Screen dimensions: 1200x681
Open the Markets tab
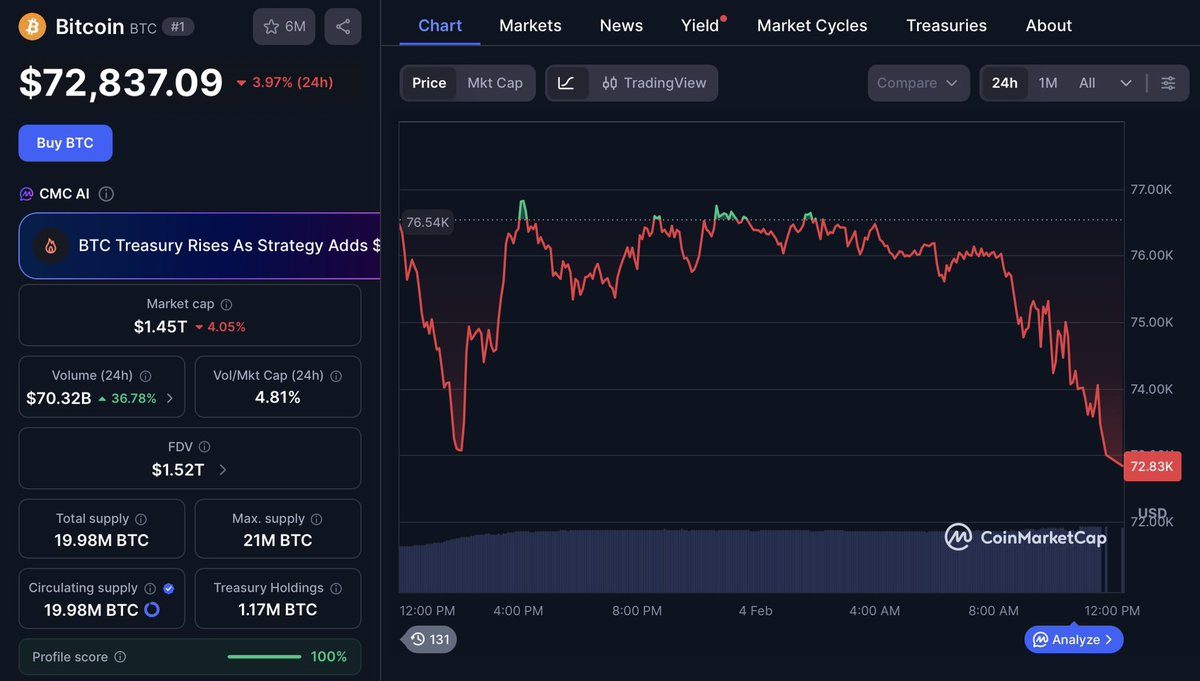(x=530, y=26)
